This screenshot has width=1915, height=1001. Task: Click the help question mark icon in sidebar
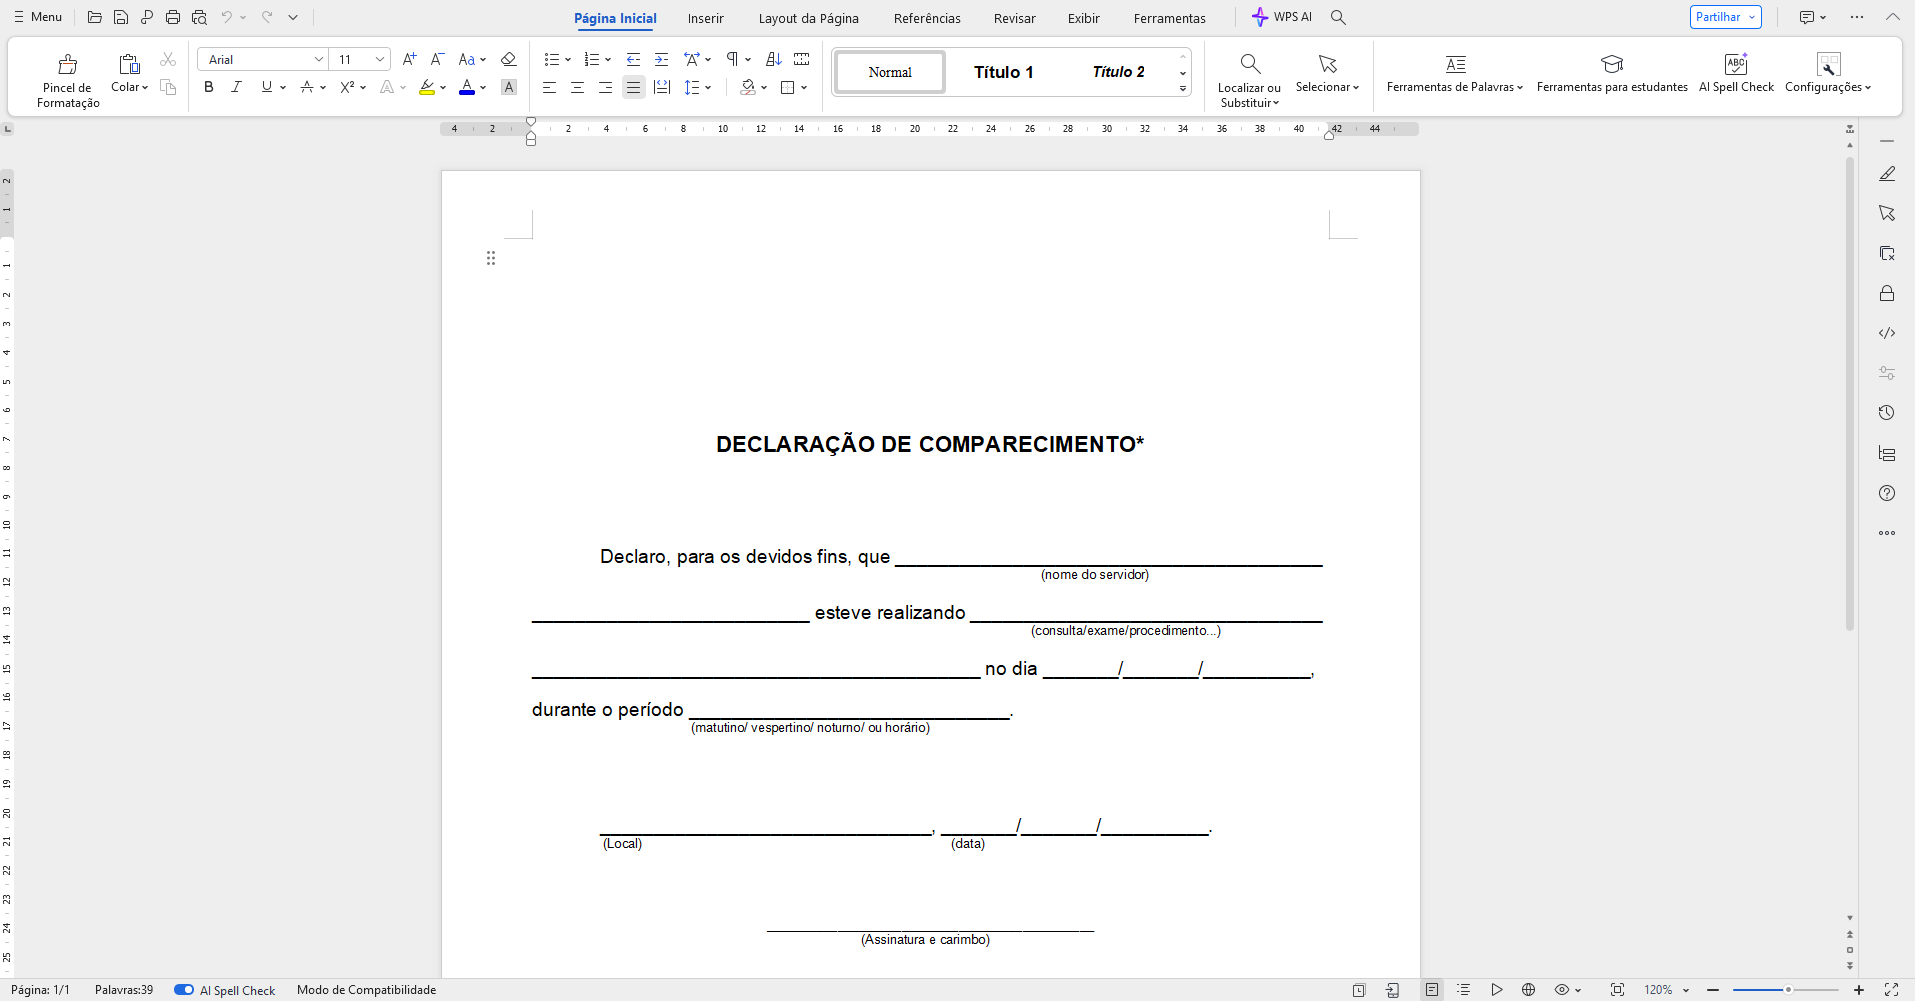[1887, 493]
